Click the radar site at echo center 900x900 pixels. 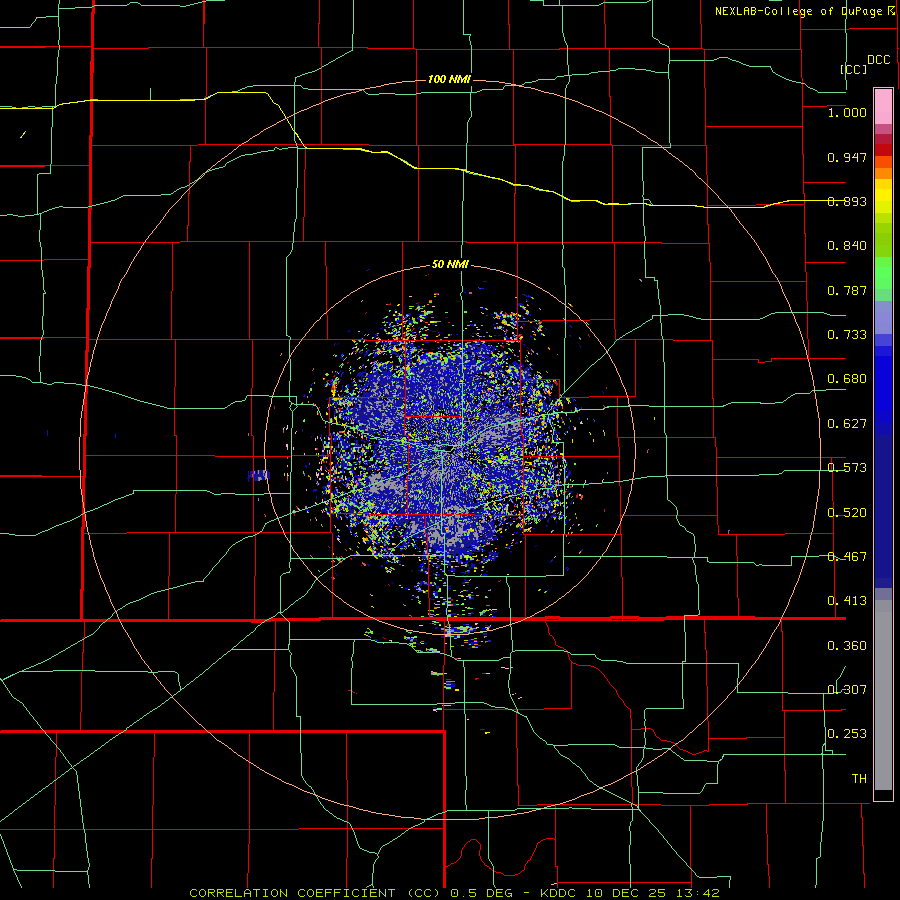coord(450,449)
